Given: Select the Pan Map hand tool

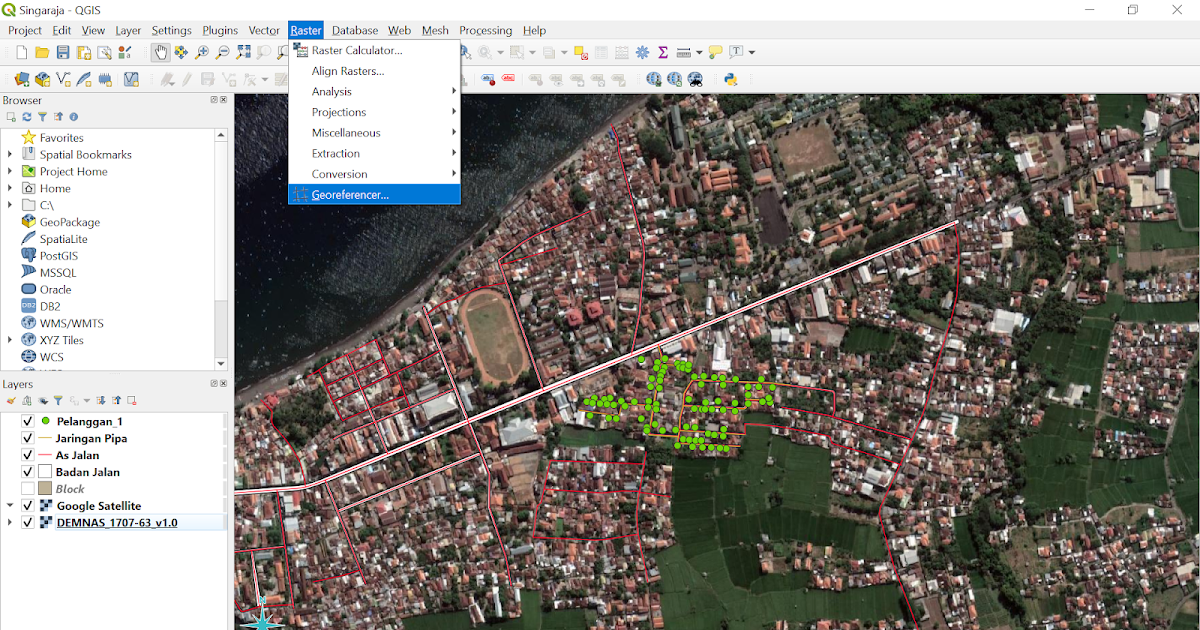Looking at the screenshot, I should click(x=161, y=52).
